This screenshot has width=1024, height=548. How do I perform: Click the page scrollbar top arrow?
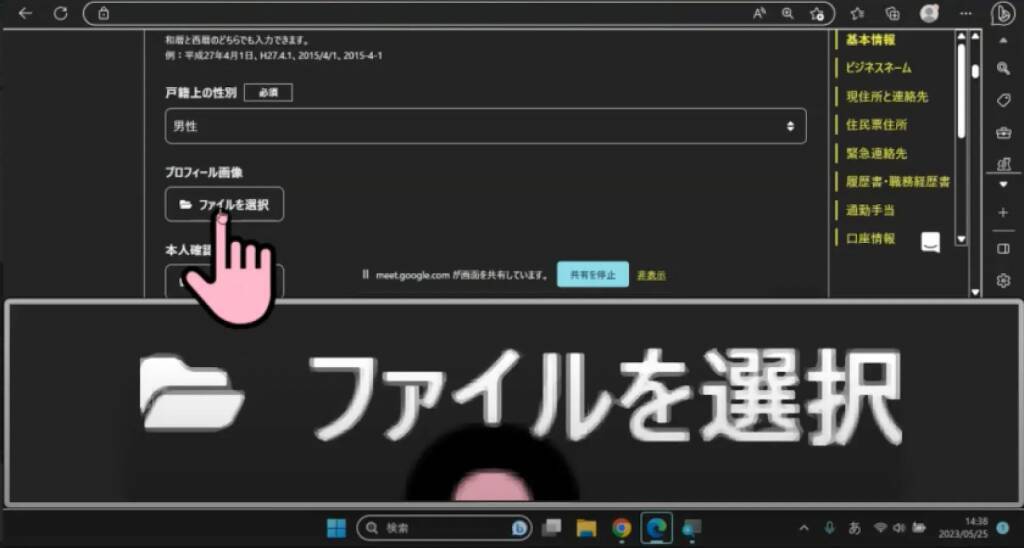pos(976,36)
